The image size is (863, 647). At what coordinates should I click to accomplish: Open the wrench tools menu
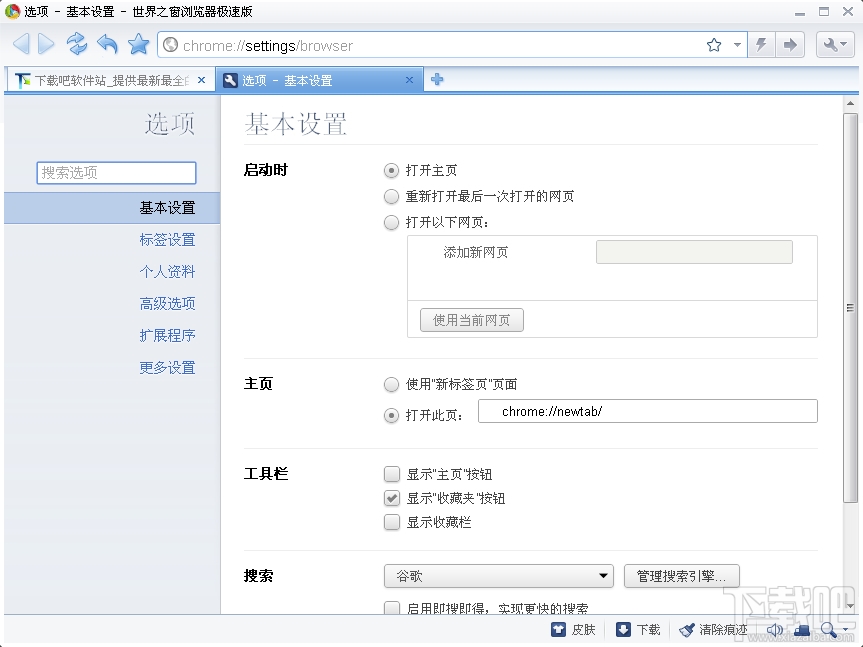point(834,45)
